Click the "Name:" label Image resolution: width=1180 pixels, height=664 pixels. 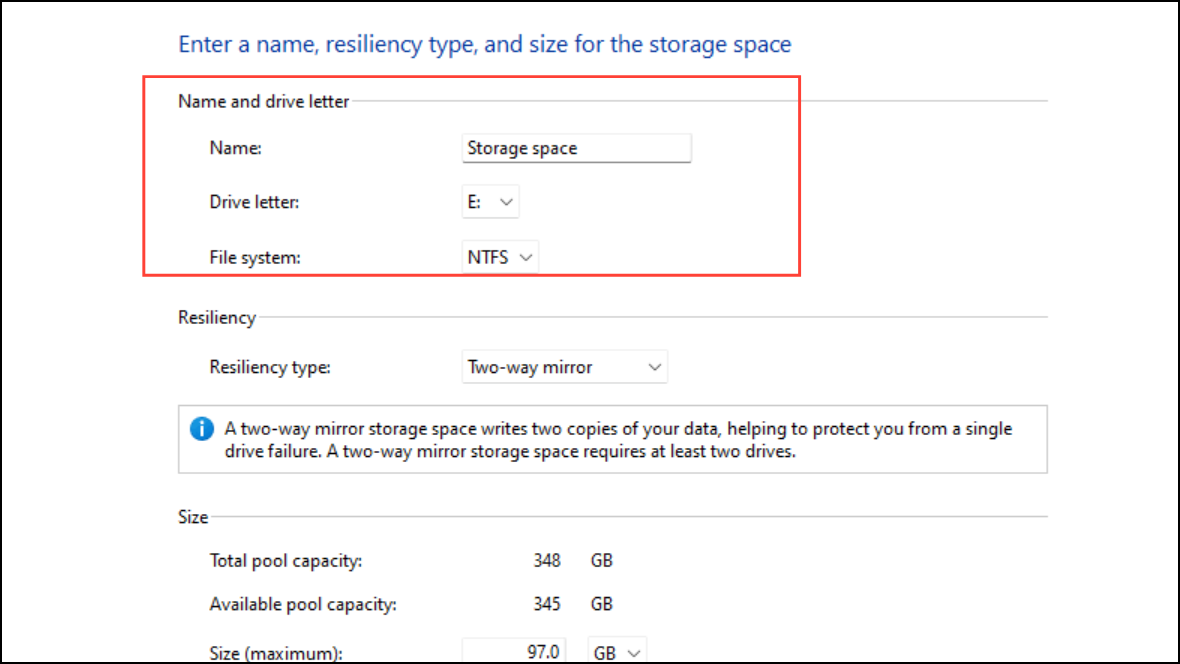(x=235, y=148)
